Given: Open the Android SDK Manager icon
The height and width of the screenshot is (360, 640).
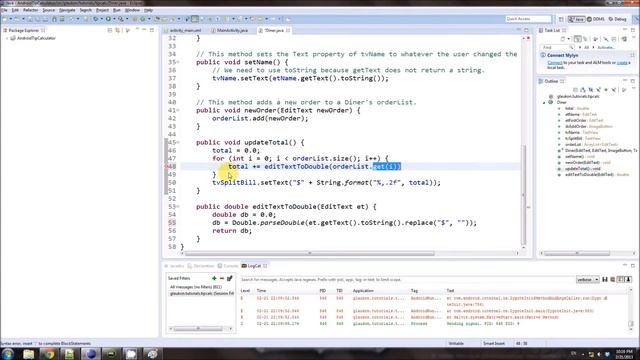Looking at the screenshot, I should click(x=54, y=19).
